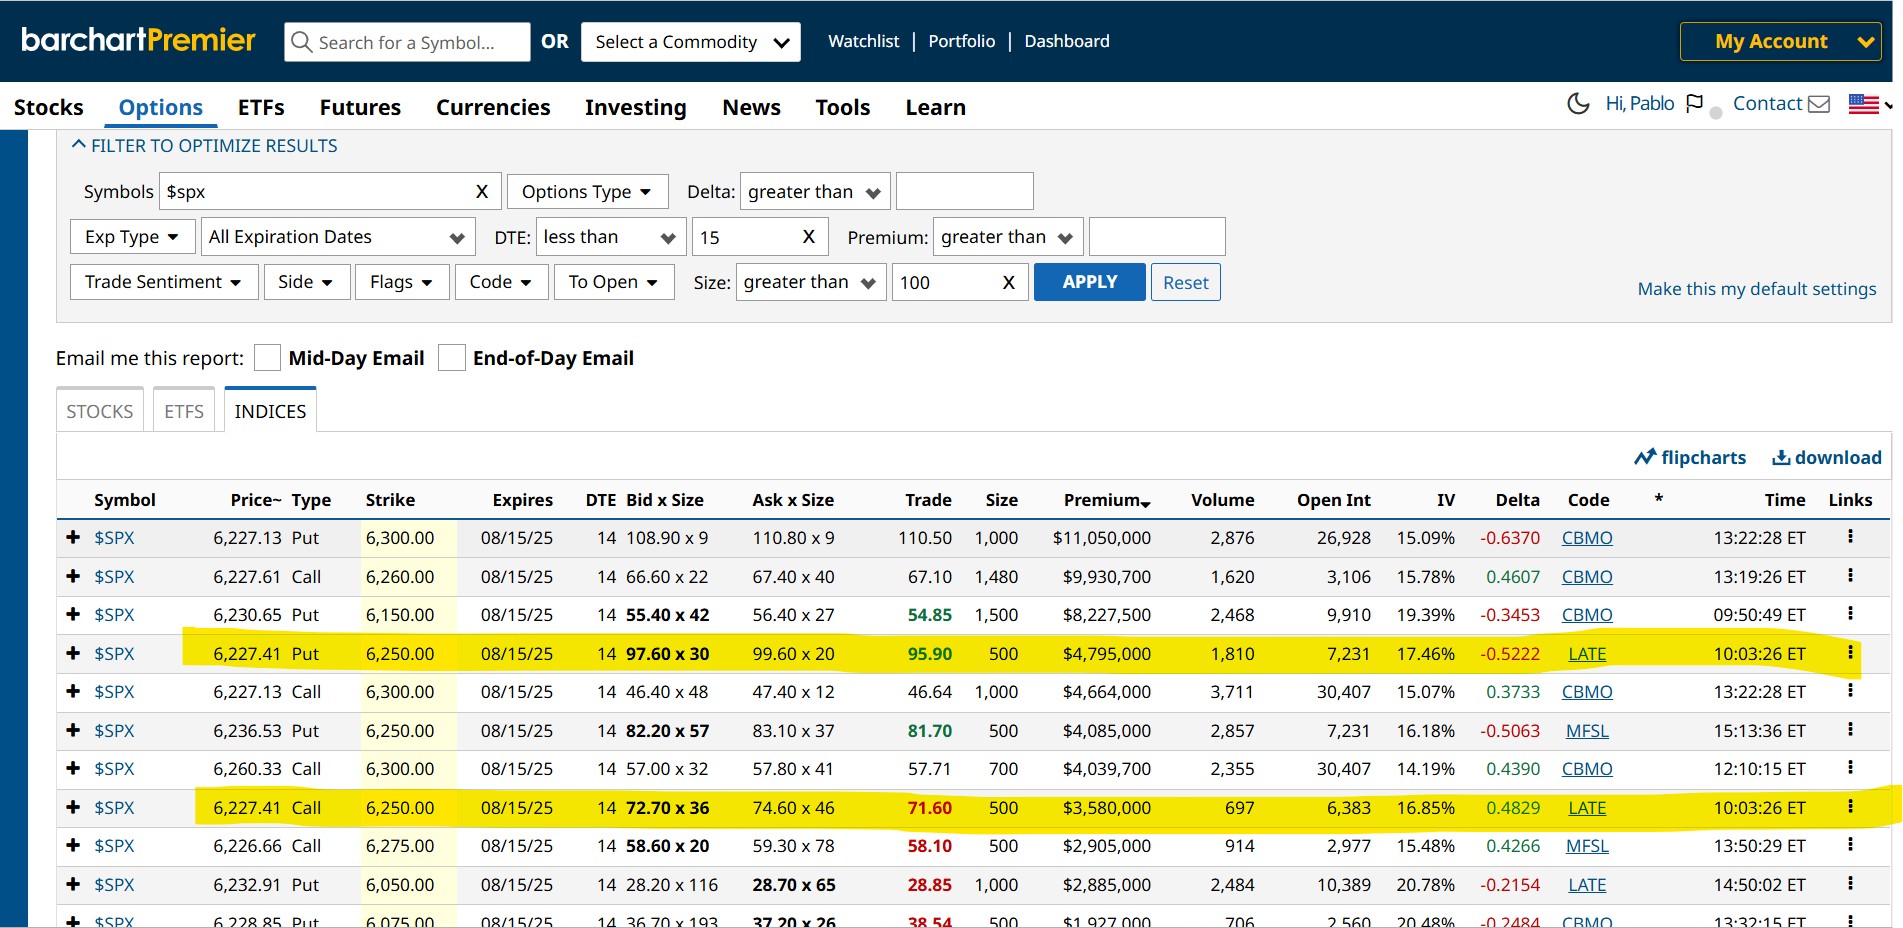Screen dimensions: 1903x928
Task: Enable End-of-Day Email checkbox
Action: click(x=452, y=358)
